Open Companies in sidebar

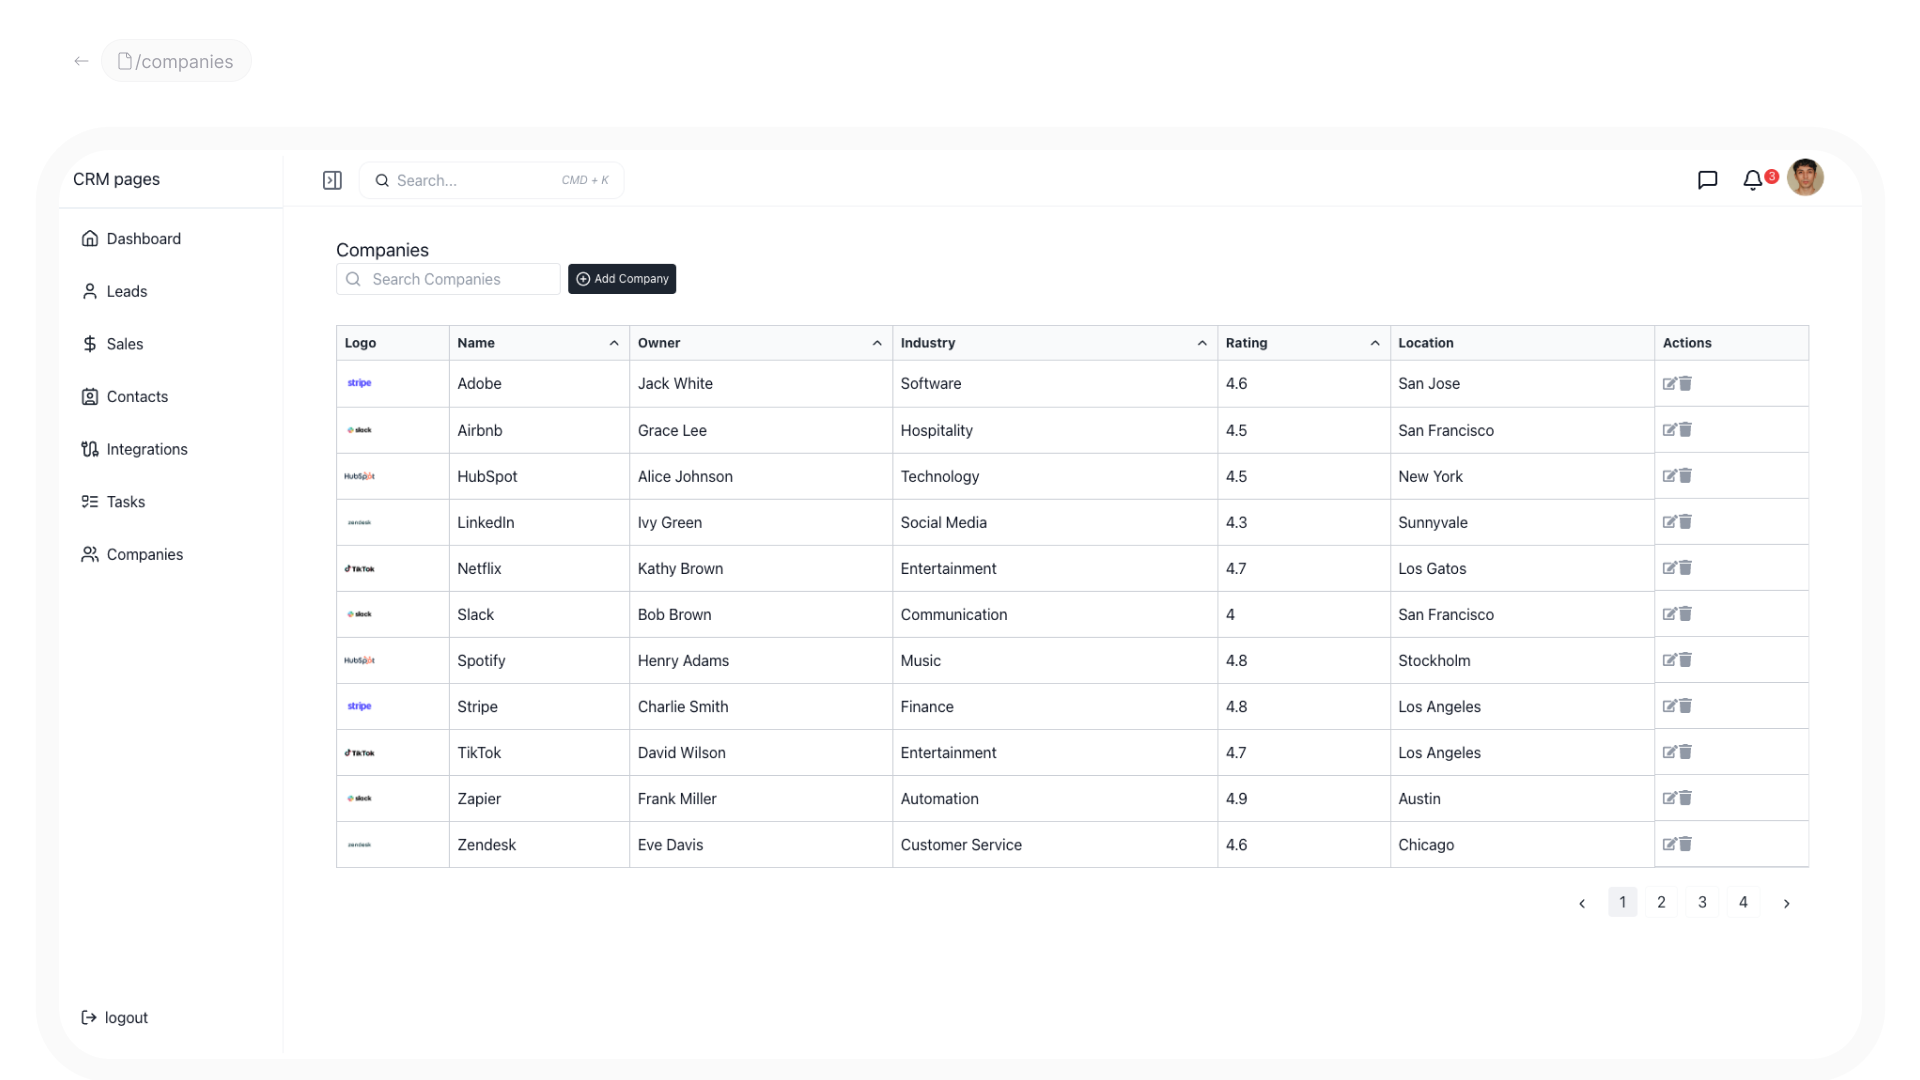click(132, 554)
